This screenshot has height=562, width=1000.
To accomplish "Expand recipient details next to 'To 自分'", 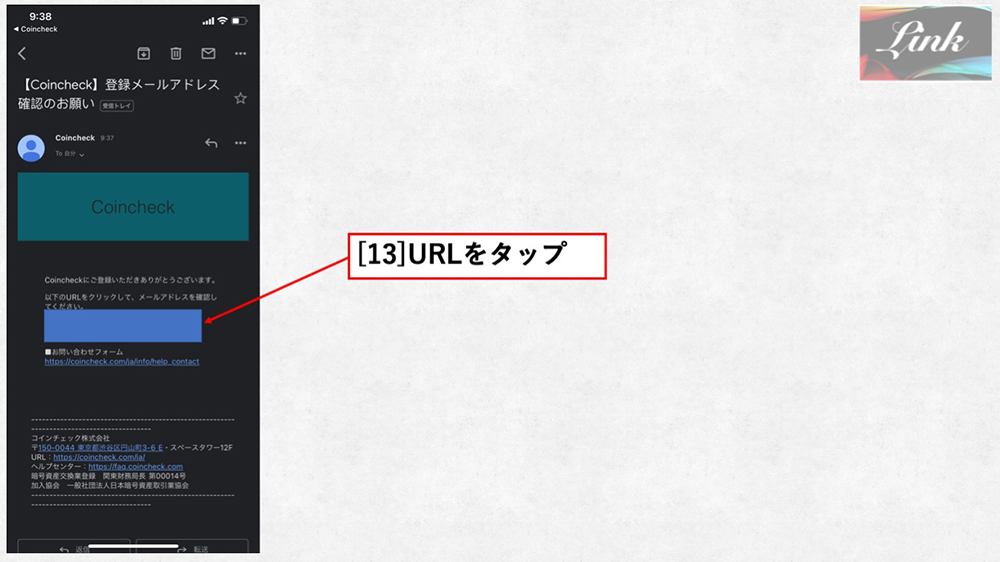I will click(82, 154).
